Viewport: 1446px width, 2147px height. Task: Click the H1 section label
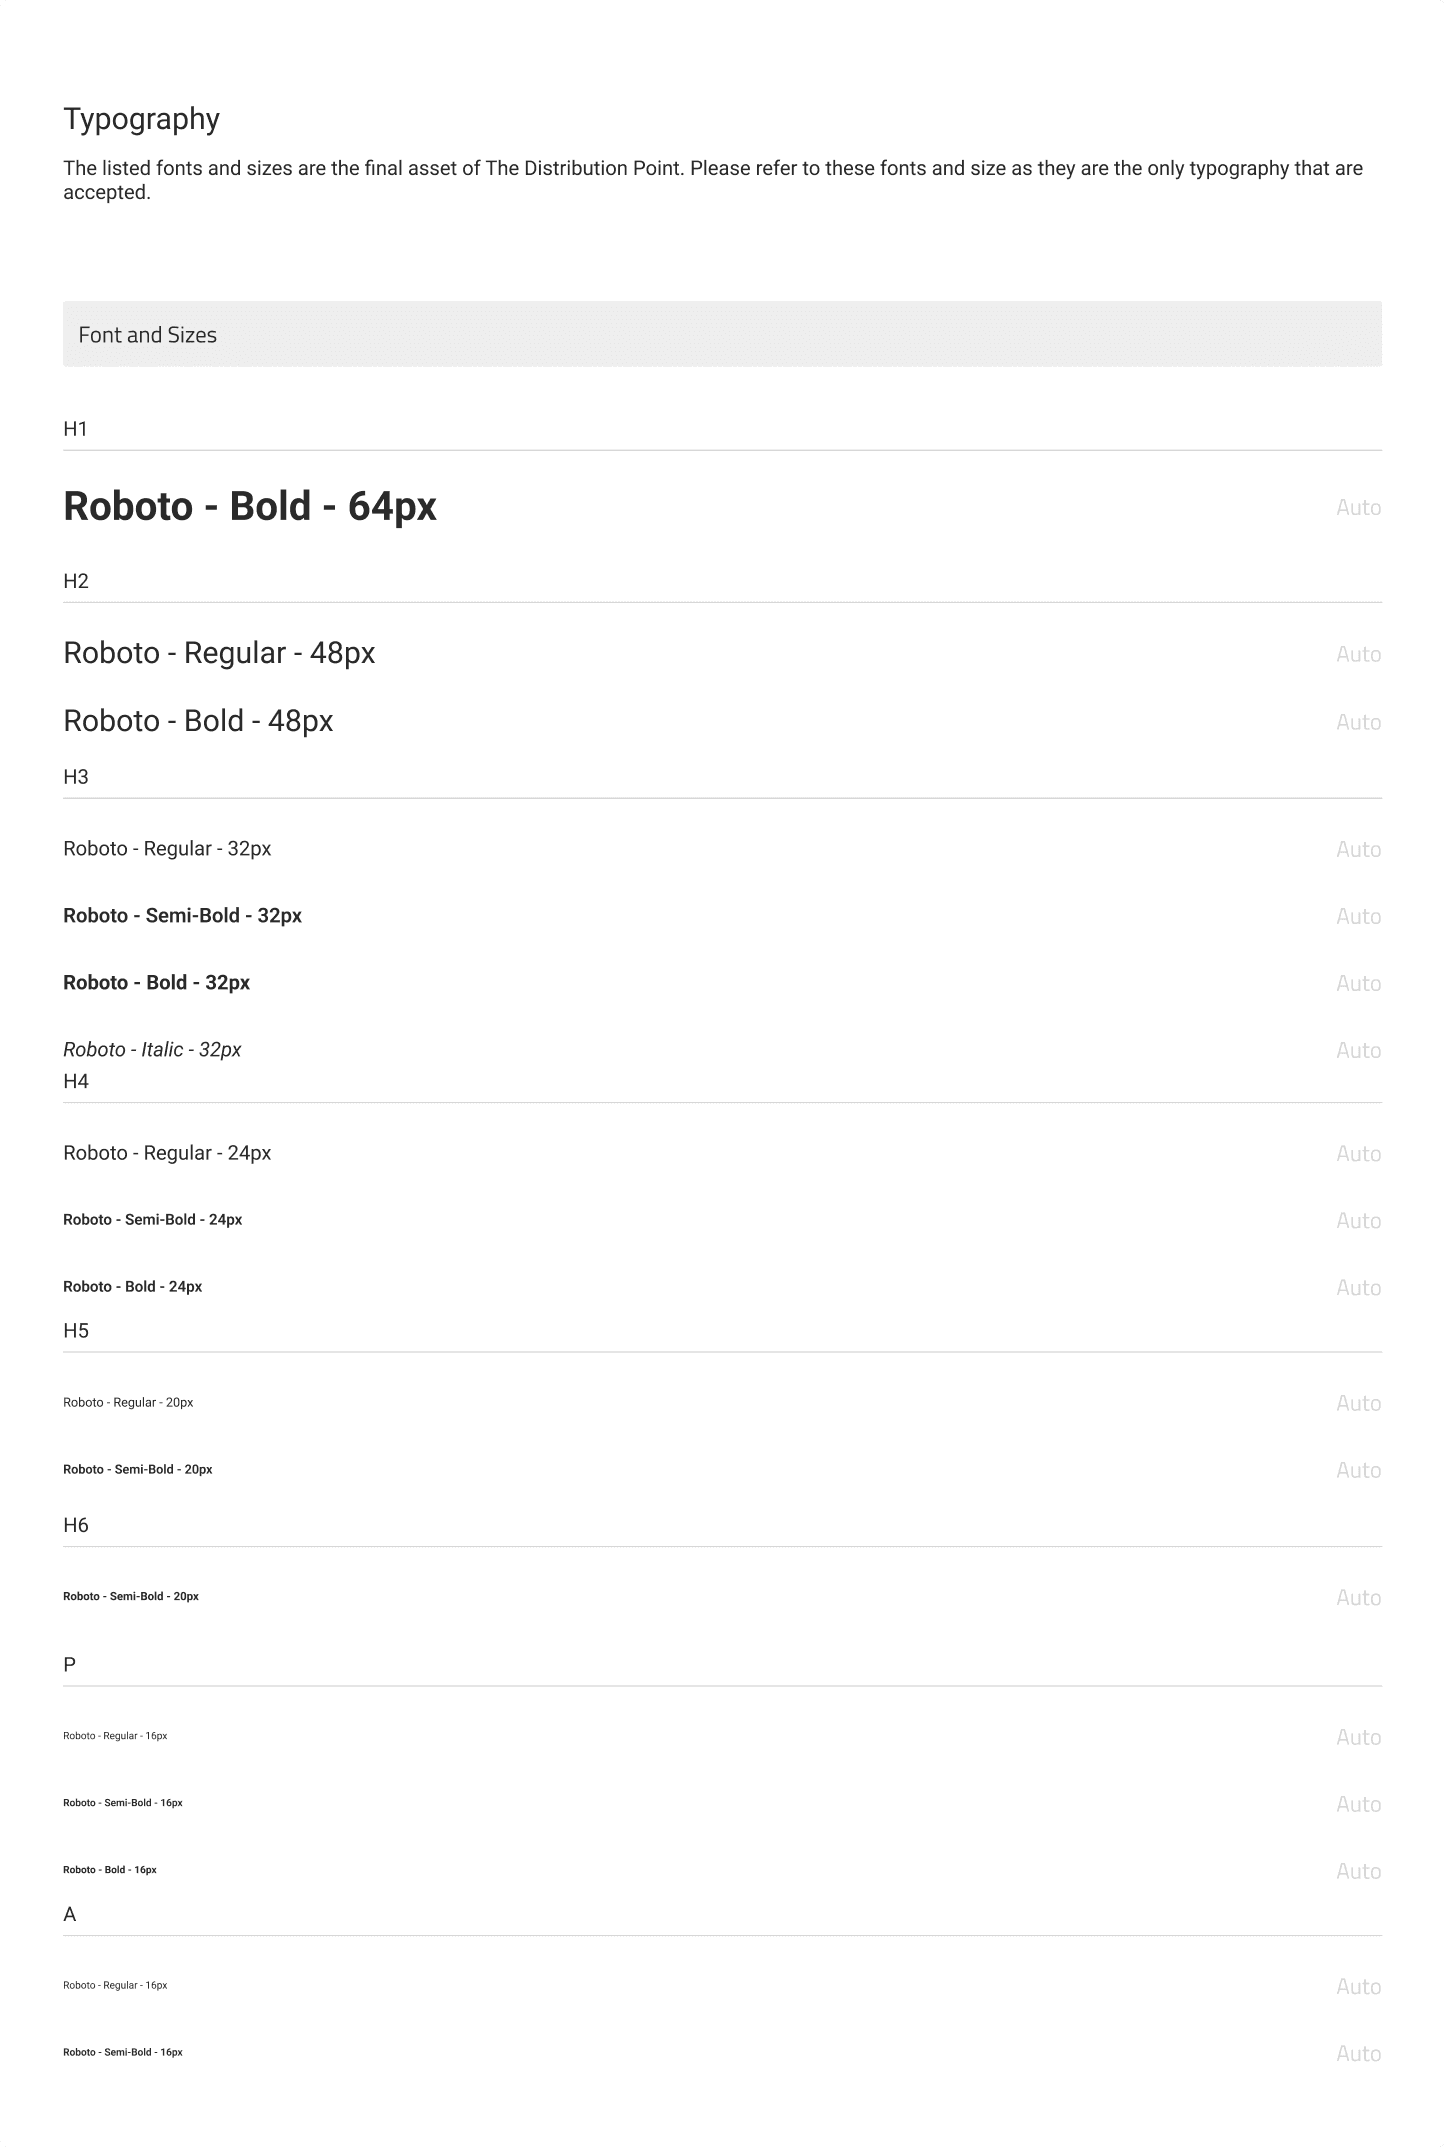click(x=75, y=429)
